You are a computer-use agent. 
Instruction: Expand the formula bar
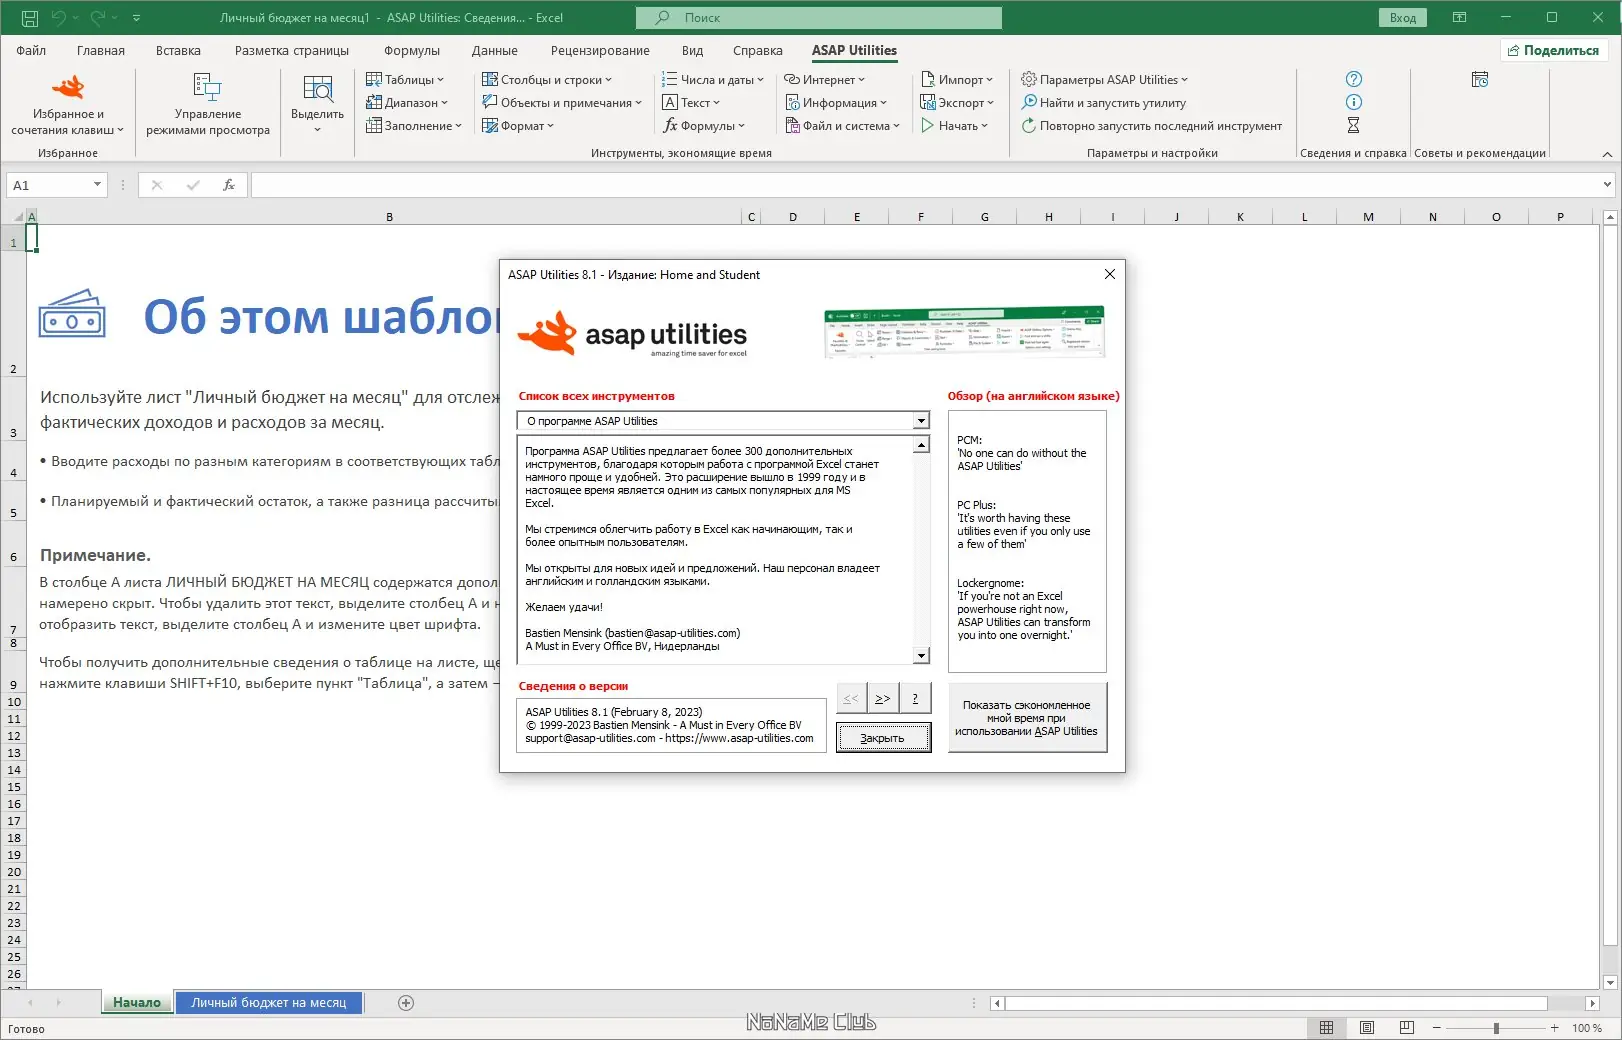click(x=1607, y=185)
